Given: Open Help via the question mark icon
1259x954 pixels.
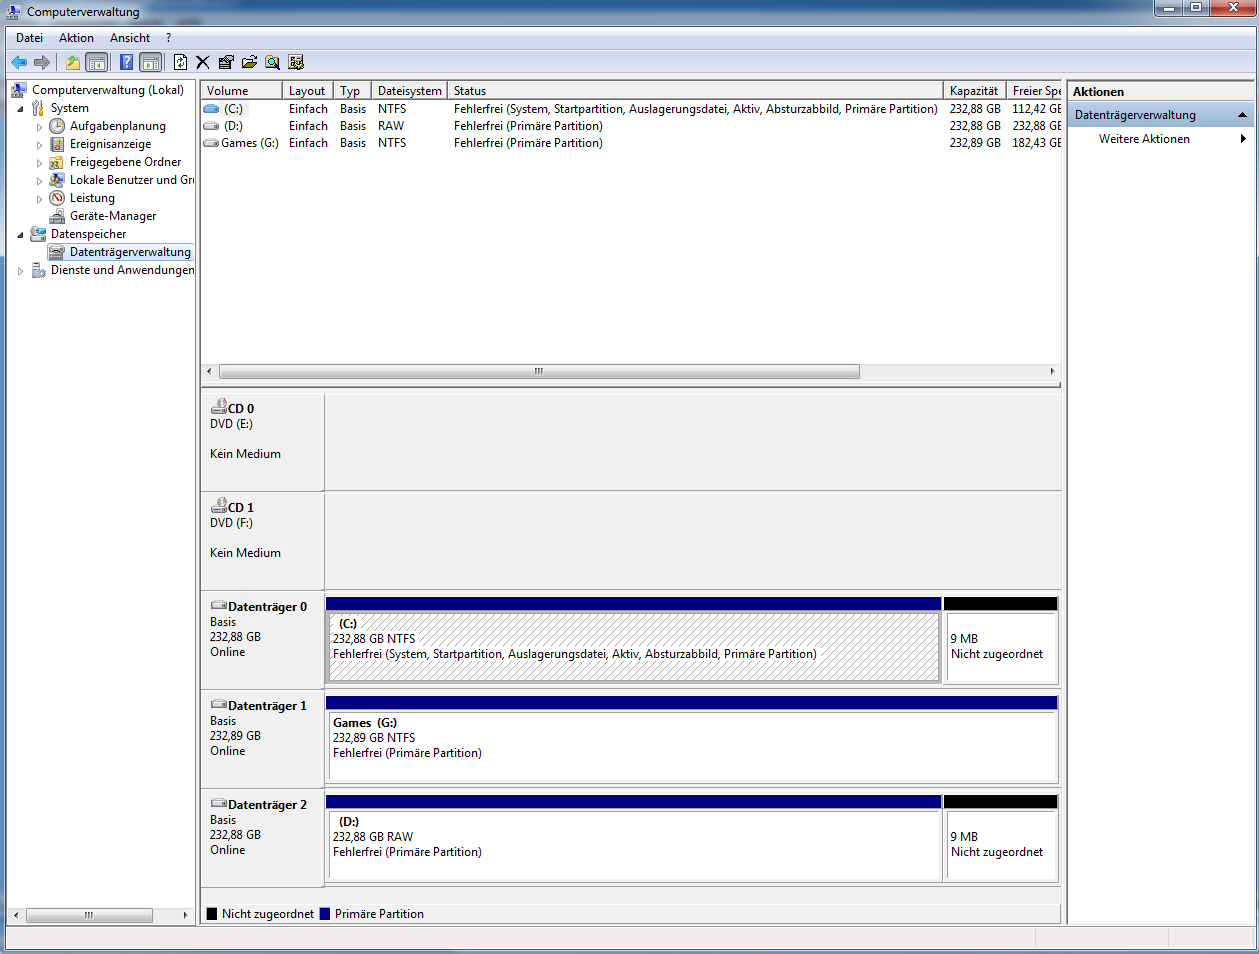Looking at the screenshot, I should tap(126, 62).
